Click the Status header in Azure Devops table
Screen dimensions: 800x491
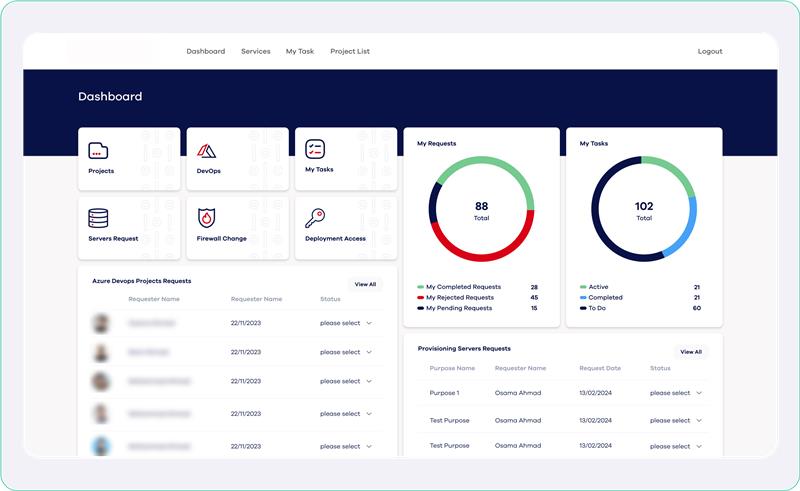point(330,299)
